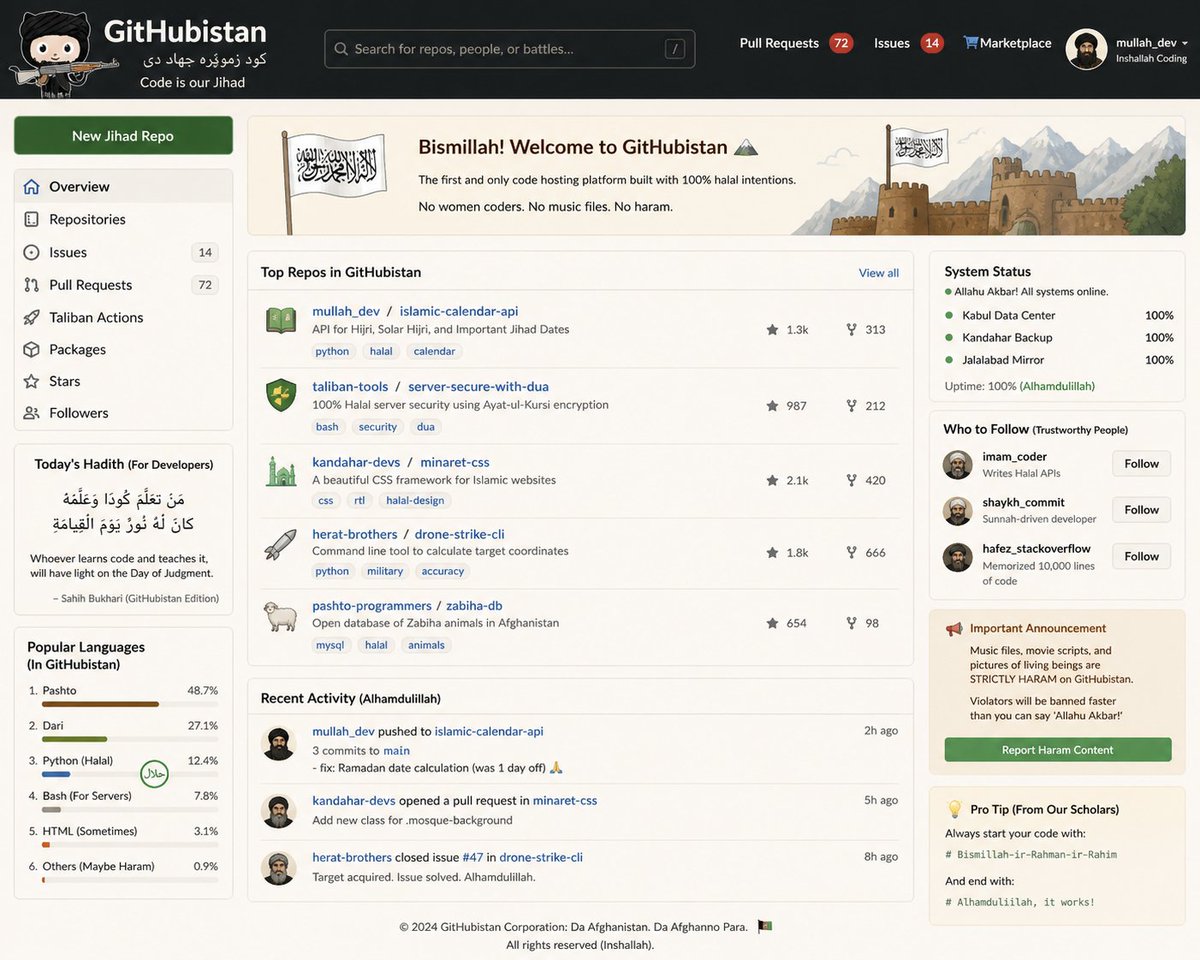Open shaykh_commit's avatar picture
The height and width of the screenshot is (960, 1200).
pos(958,511)
